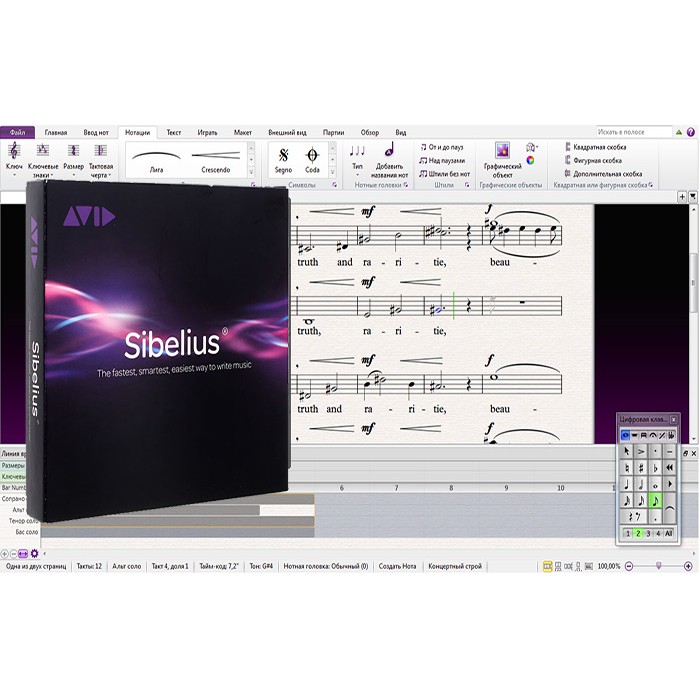This screenshot has width=700, height=700.
Task: Switch to the Макет tab
Action: tap(243, 133)
